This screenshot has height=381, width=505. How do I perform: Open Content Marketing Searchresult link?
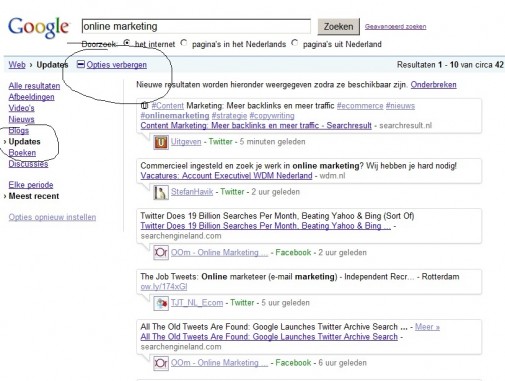click(256, 126)
